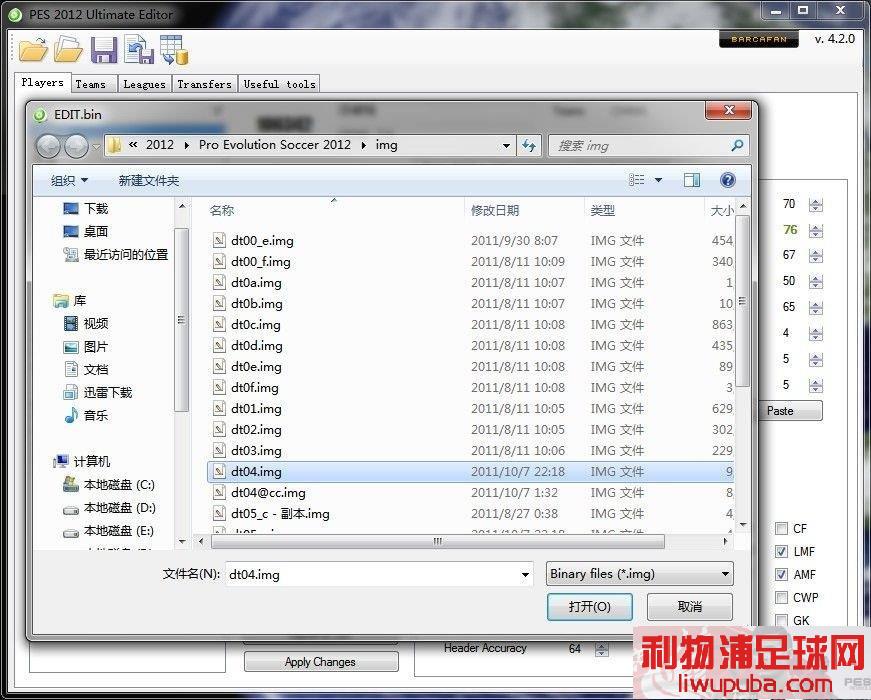Image resolution: width=871 pixels, height=700 pixels.
Task: Click the second open-folder toolbar icon
Action: click(x=68, y=50)
